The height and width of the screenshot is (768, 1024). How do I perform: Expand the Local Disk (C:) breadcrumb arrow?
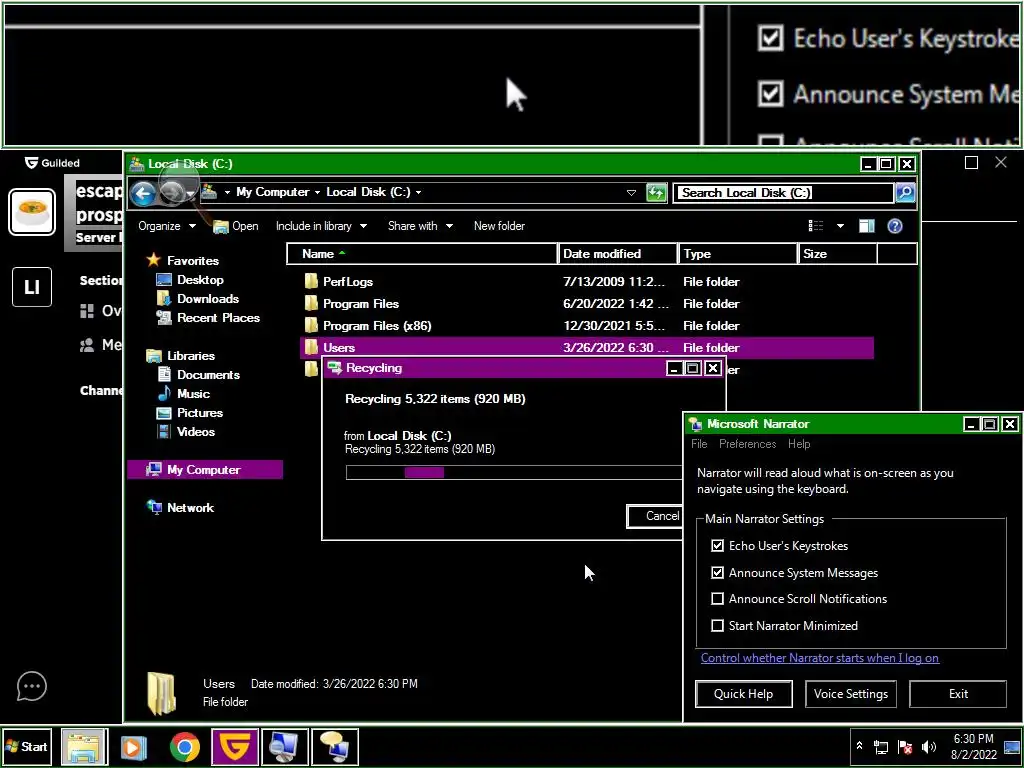point(418,192)
